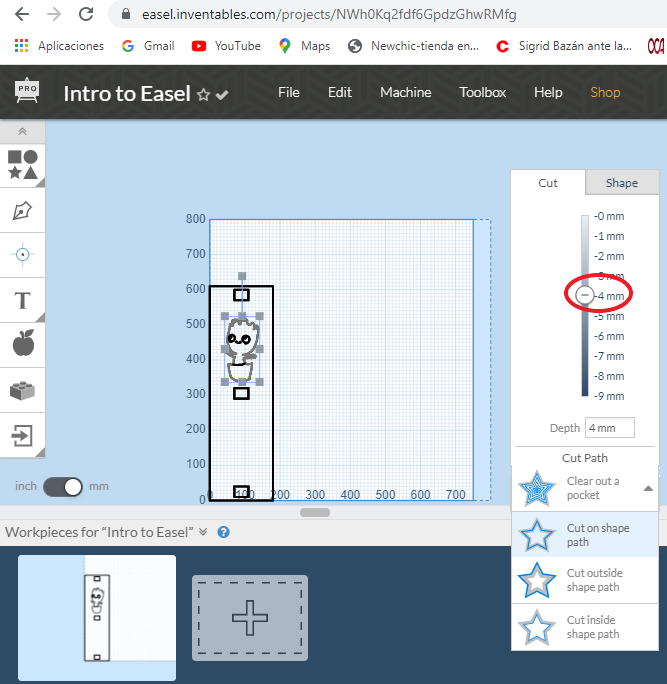Image resolution: width=667 pixels, height=684 pixels.
Task: Click the horizontal panel divider handle
Action: [x=315, y=512]
